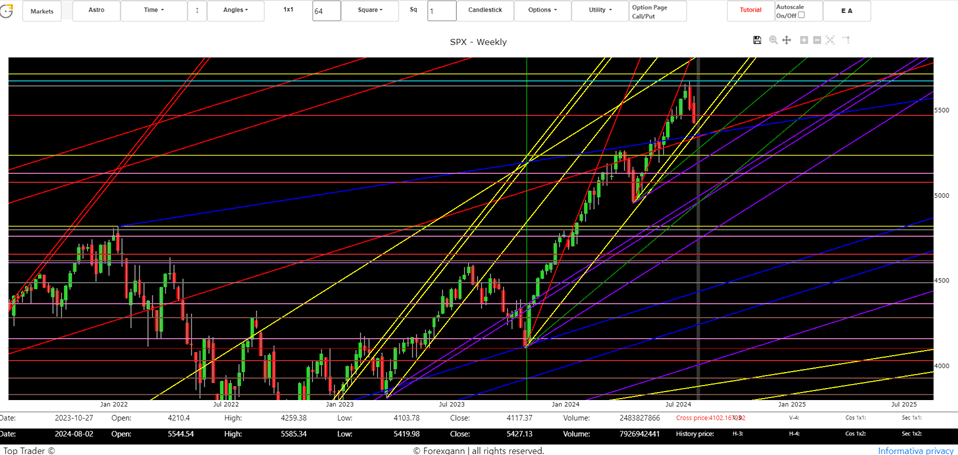This screenshot has width=958, height=455.
Task: Open the red Tutorial button
Action: coord(750,10)
